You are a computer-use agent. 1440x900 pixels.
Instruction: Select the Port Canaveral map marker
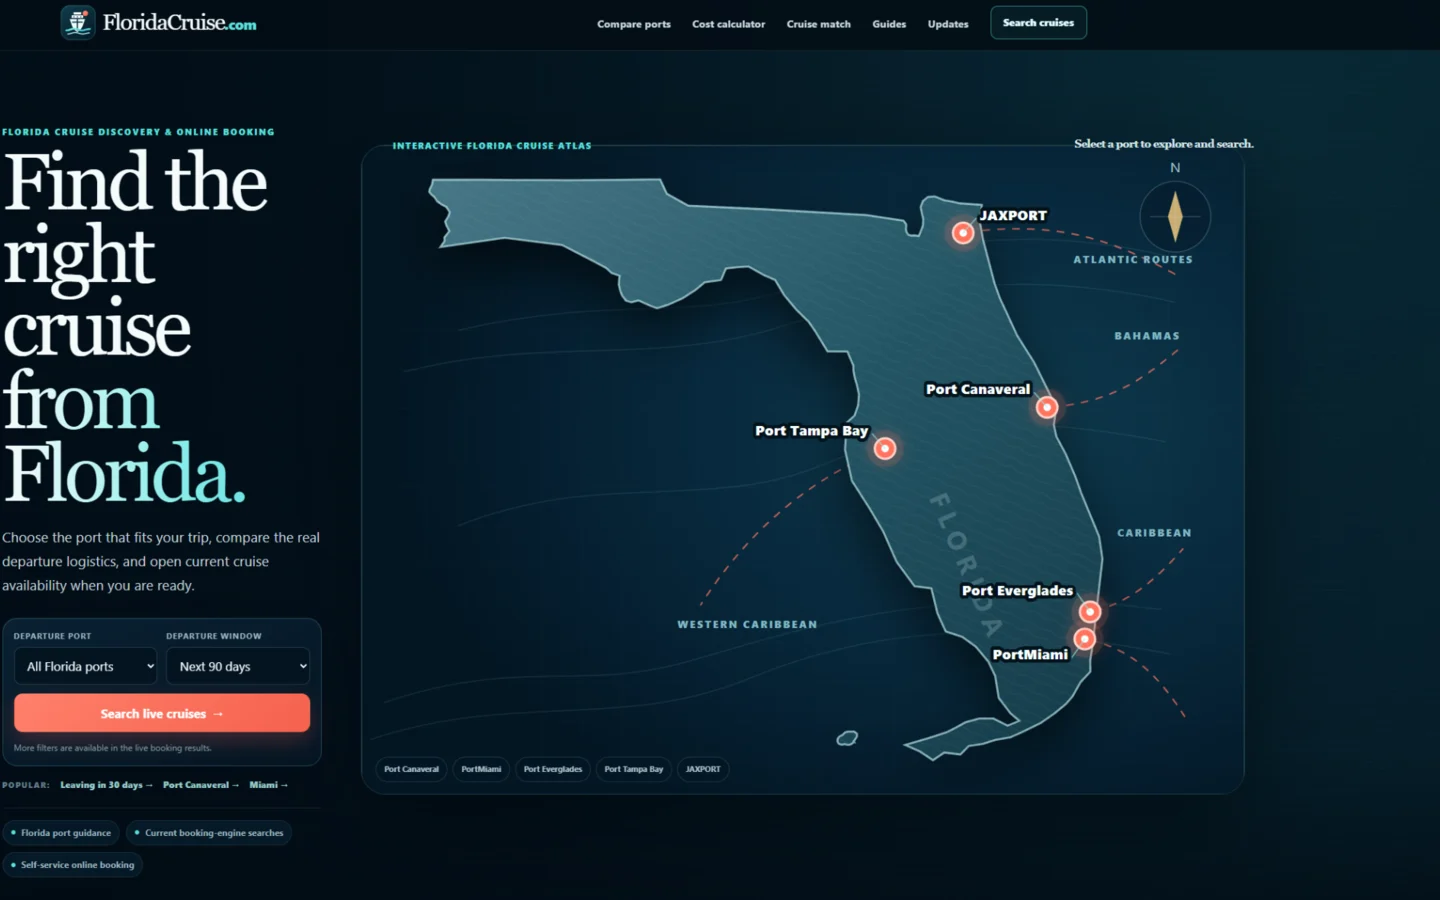1047,407
